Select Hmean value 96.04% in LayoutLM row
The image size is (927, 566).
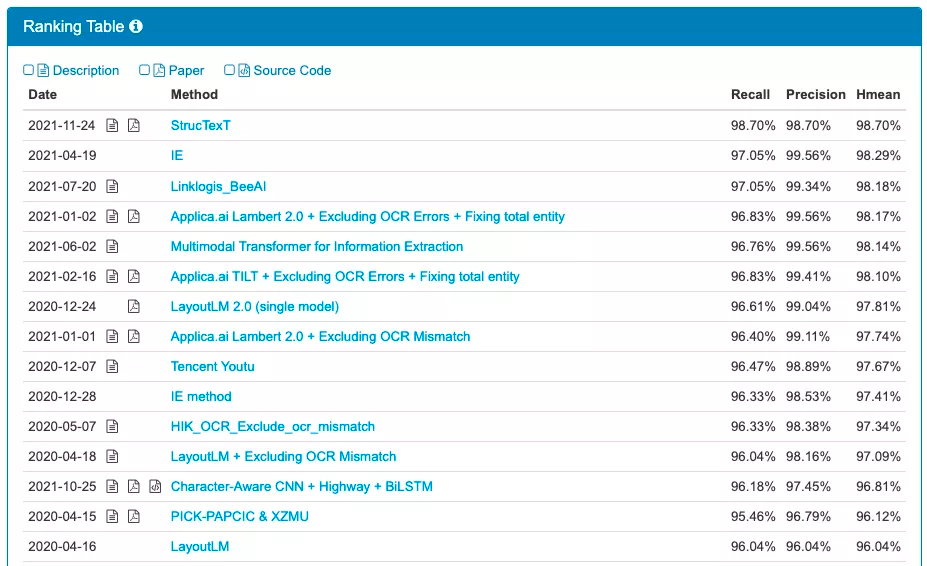[x=878, y=546]
